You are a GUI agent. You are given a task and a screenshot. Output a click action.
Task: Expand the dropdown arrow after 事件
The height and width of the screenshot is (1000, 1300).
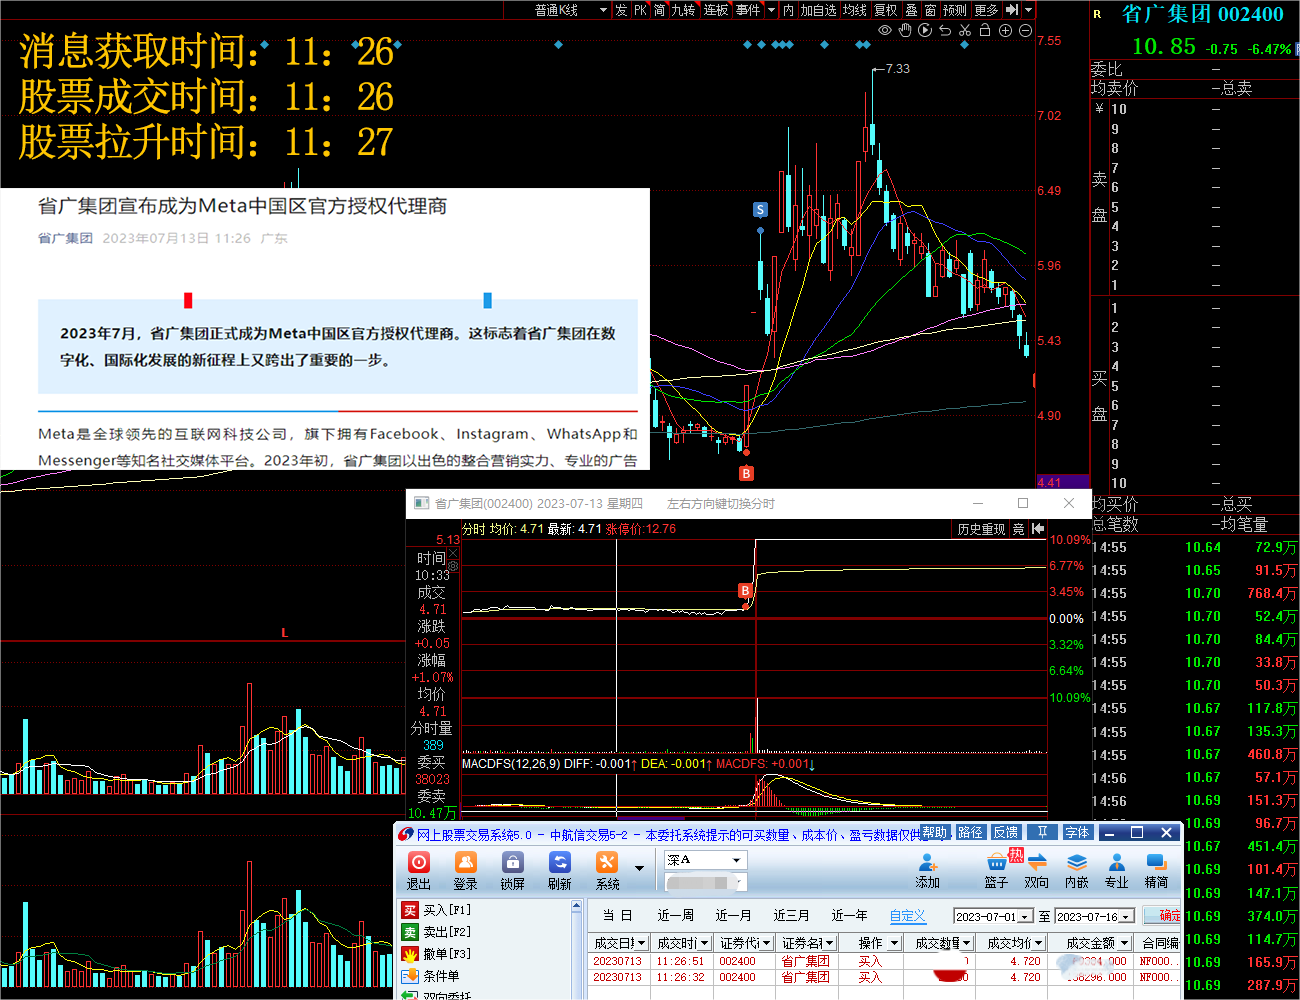771,10
